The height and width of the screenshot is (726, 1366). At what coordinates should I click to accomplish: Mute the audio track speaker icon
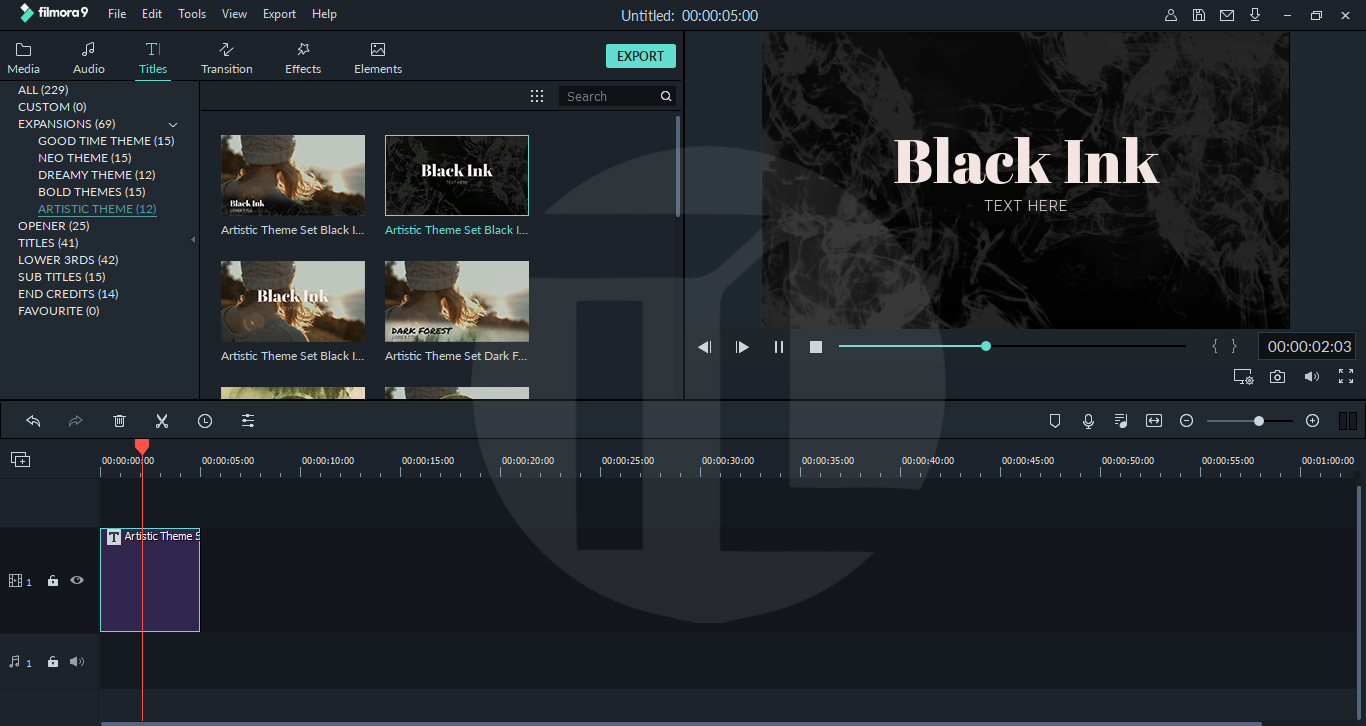[76, 661]
